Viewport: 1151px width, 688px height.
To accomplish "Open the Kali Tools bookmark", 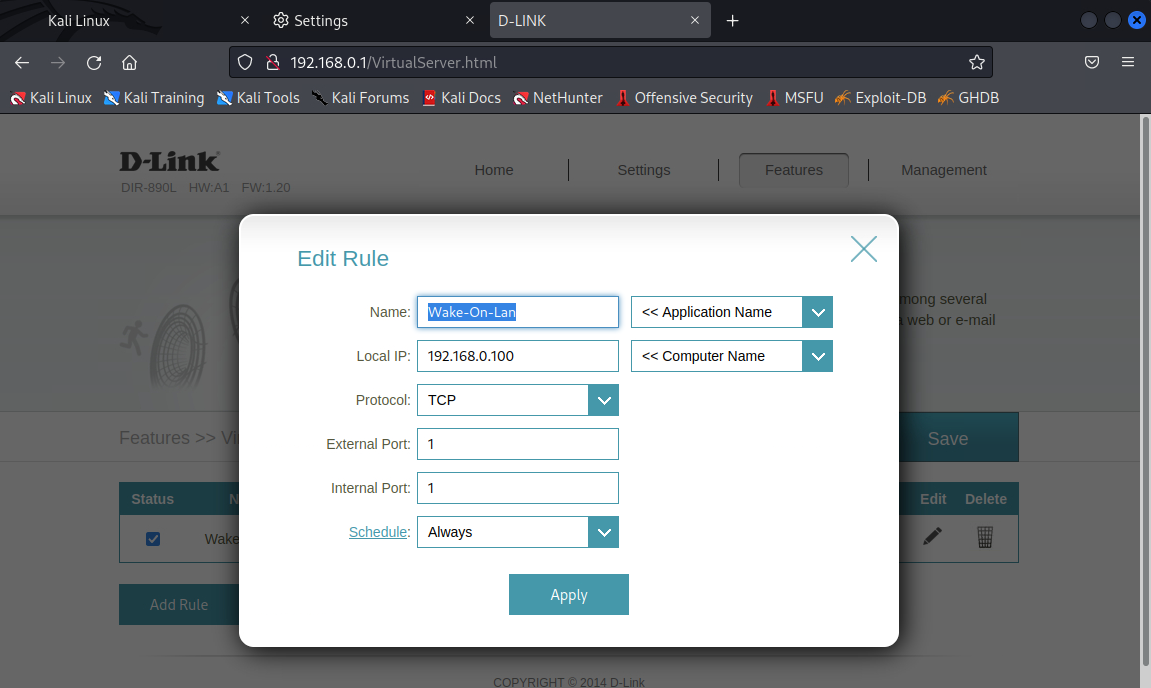I will tap(258, 98).
